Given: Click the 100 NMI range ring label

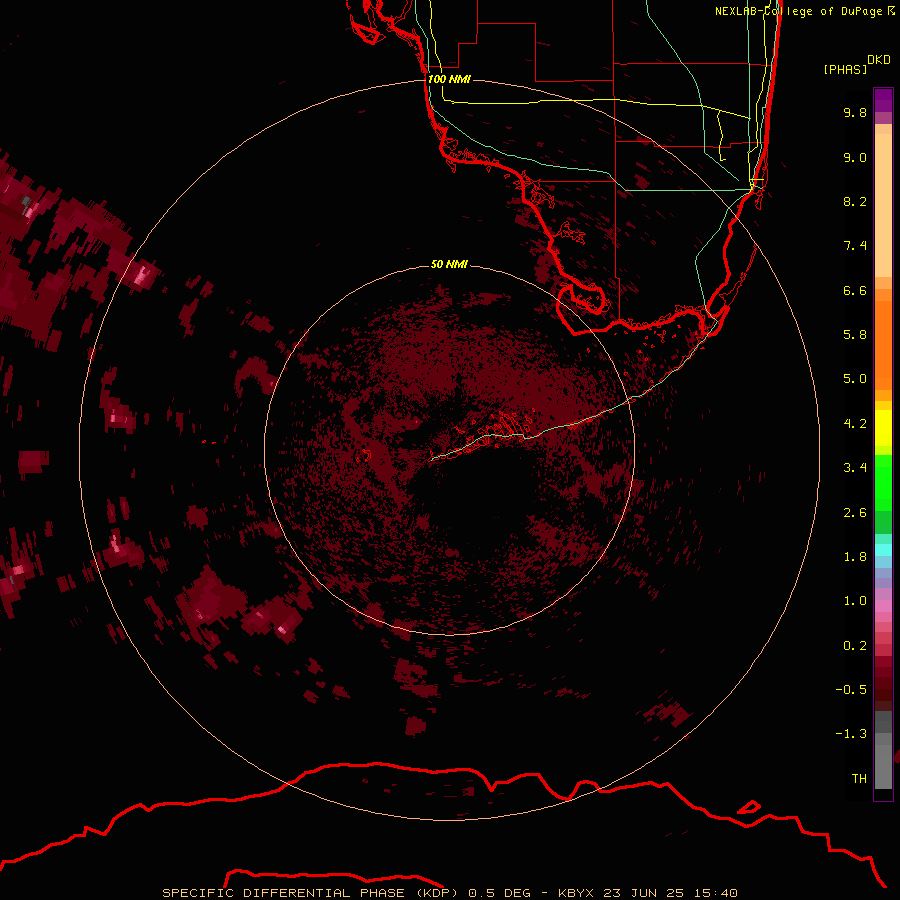Looking at the screenshot, I should (449, 79).
